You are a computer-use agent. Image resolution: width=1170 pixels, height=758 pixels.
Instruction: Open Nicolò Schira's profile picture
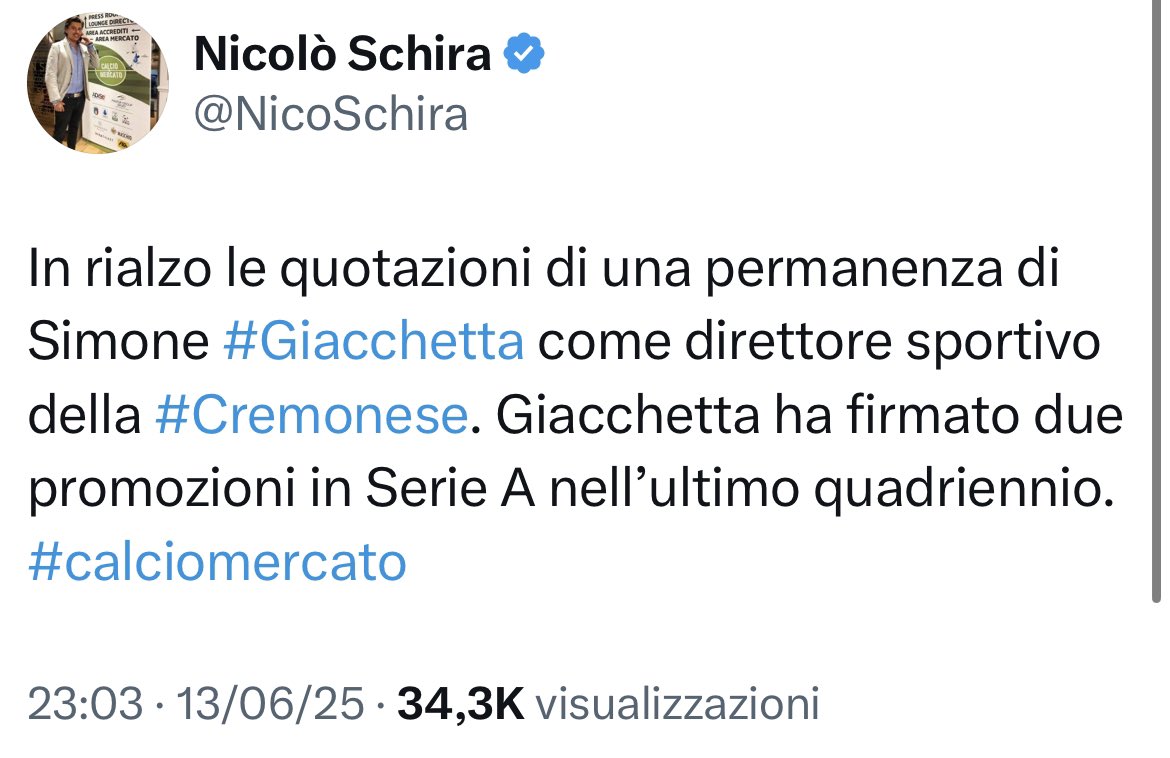pos(98,83)
